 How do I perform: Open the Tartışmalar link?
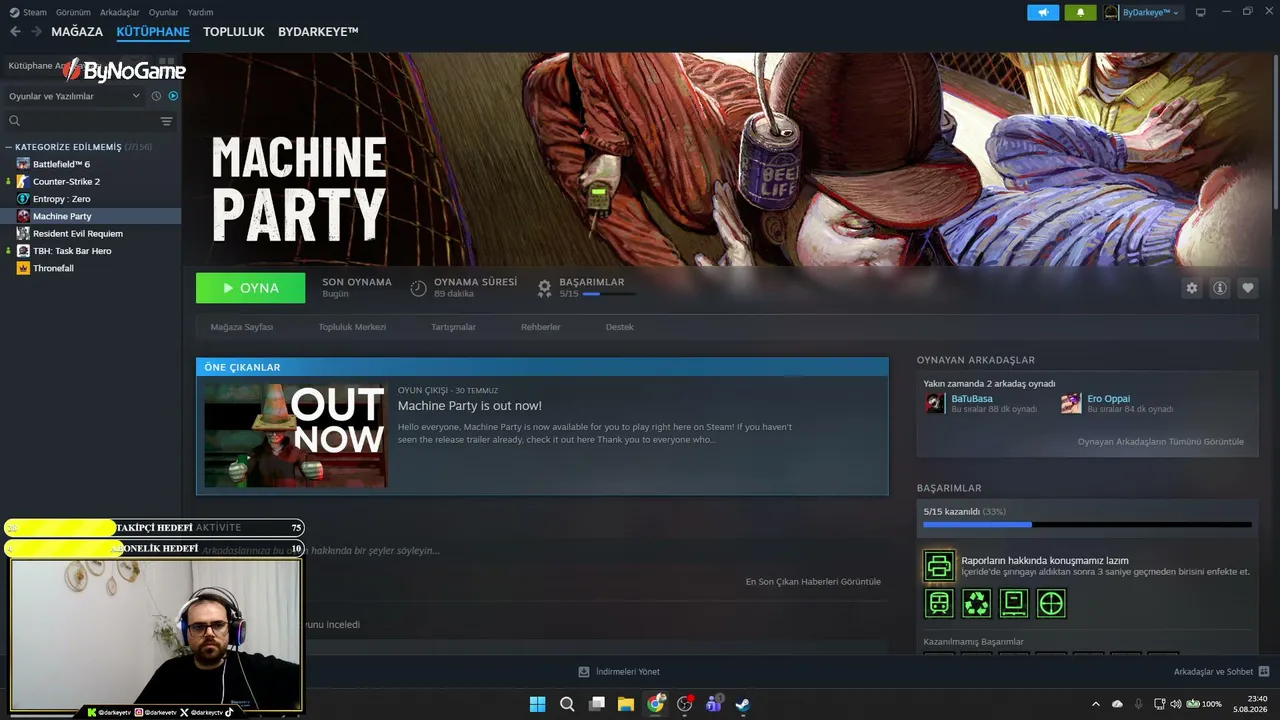pyautogui.click(x=453, y=327)
